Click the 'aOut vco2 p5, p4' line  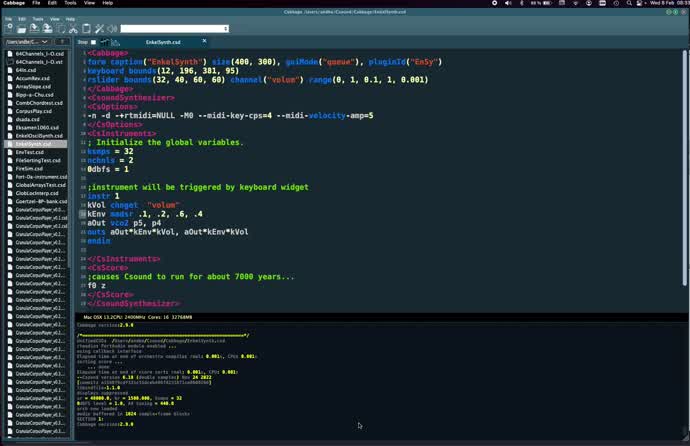(124, 223)
